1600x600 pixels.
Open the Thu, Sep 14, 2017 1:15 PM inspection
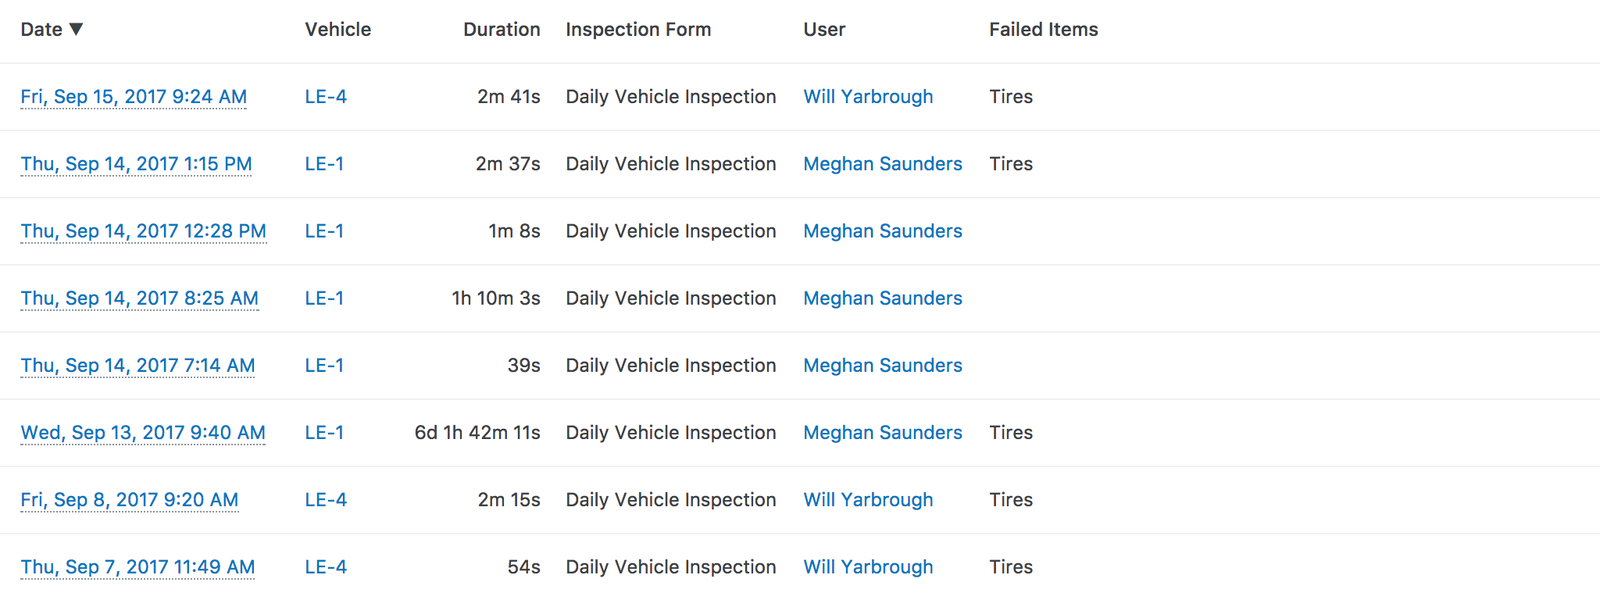[136, 164]
